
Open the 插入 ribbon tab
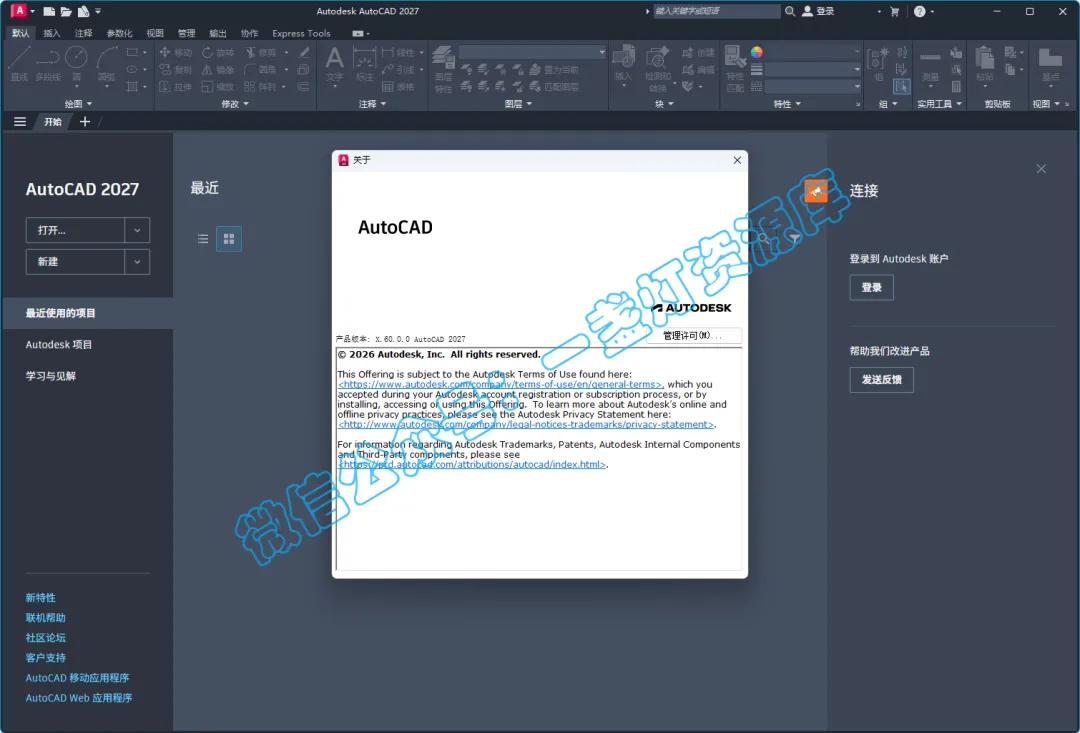click(52, 33)
